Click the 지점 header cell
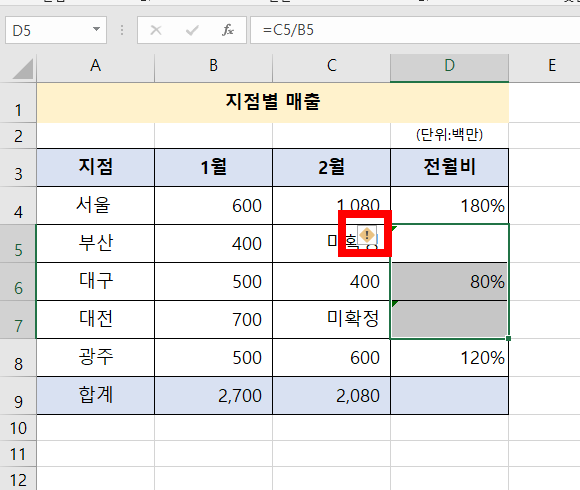The width and height of the screenshot is (580, 490). (95, 168)
